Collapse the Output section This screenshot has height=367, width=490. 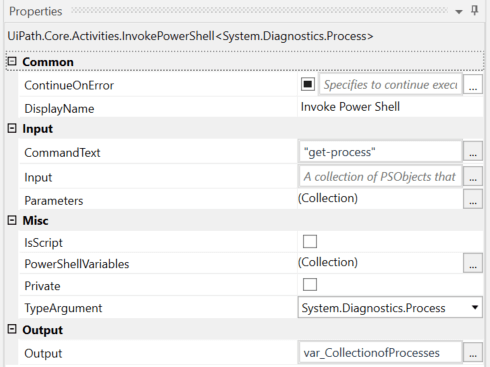pos(12,329)
